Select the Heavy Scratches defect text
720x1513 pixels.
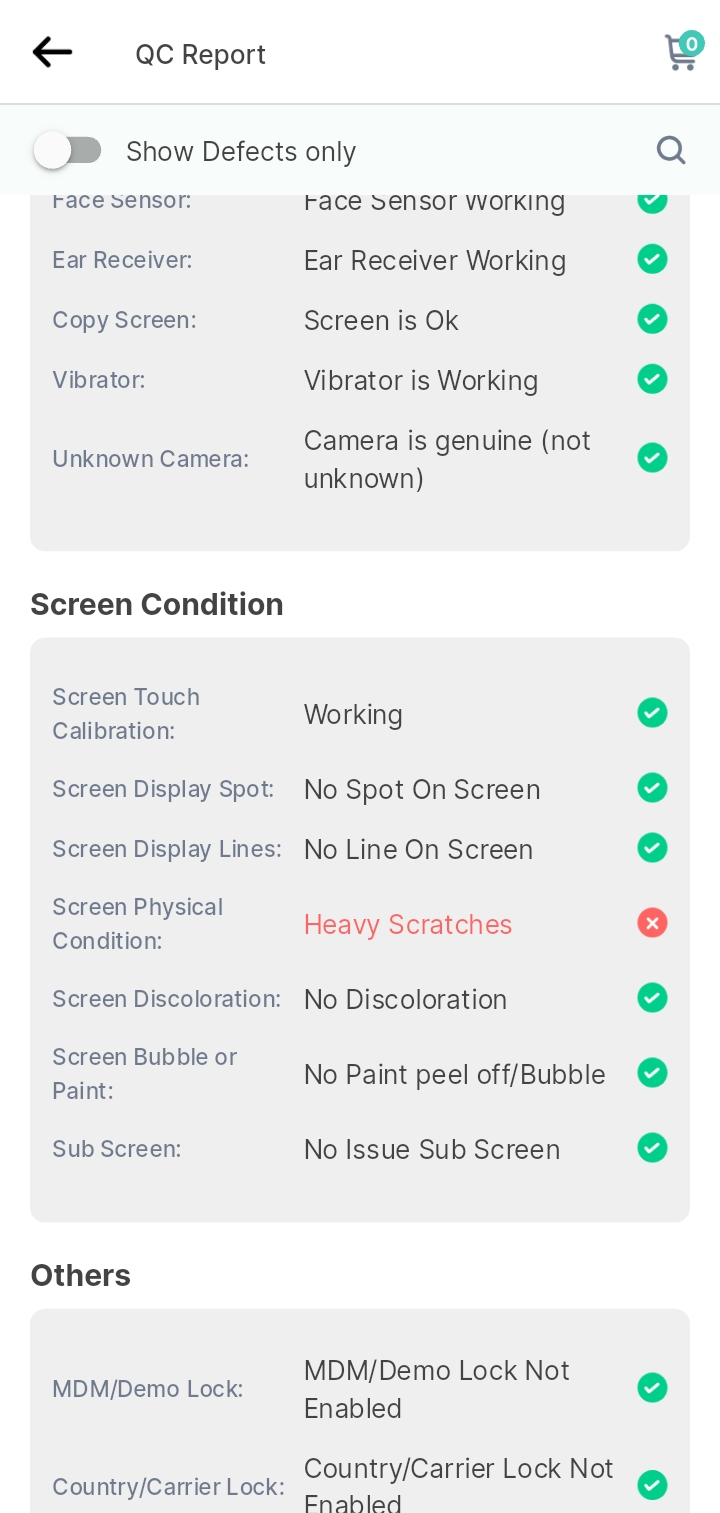point(408,924)
